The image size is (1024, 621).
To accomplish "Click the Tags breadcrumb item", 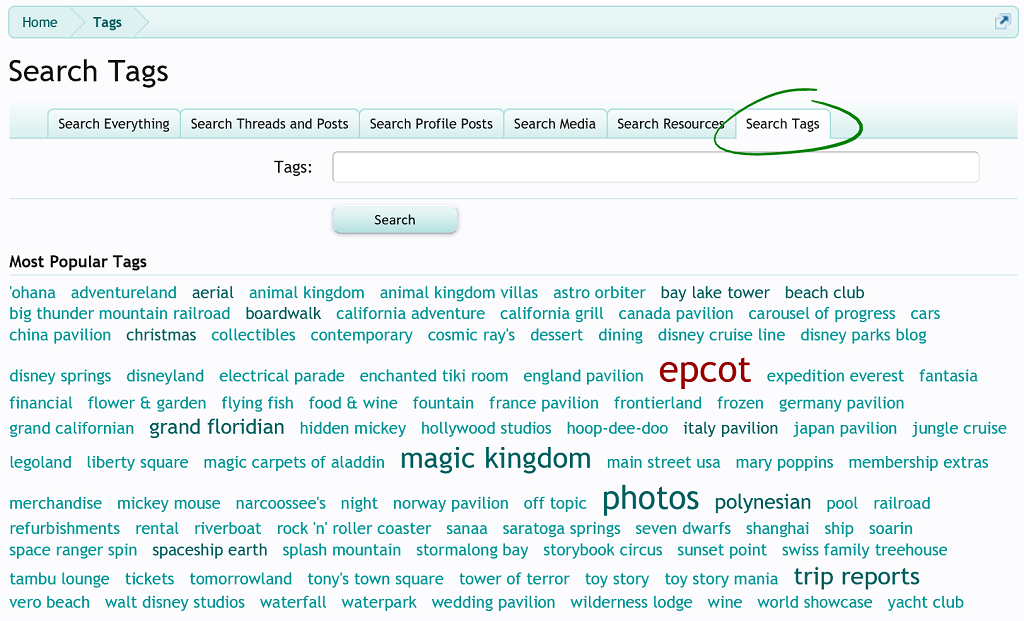I will 106,21.
